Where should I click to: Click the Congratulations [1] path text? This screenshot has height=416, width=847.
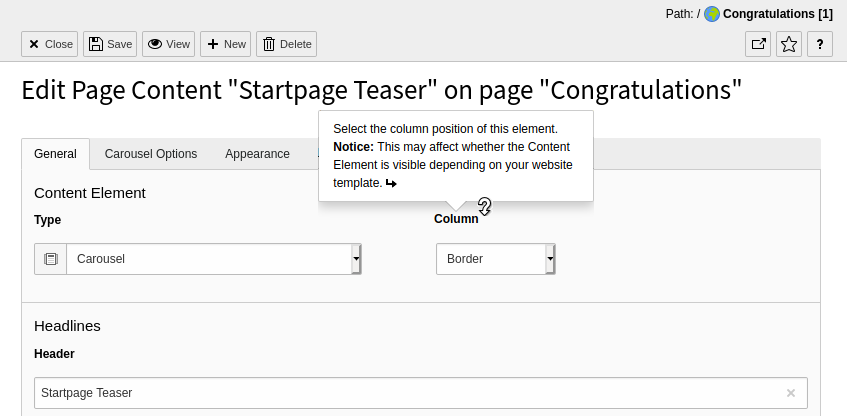pyautogui.click(x=778, y=14)
